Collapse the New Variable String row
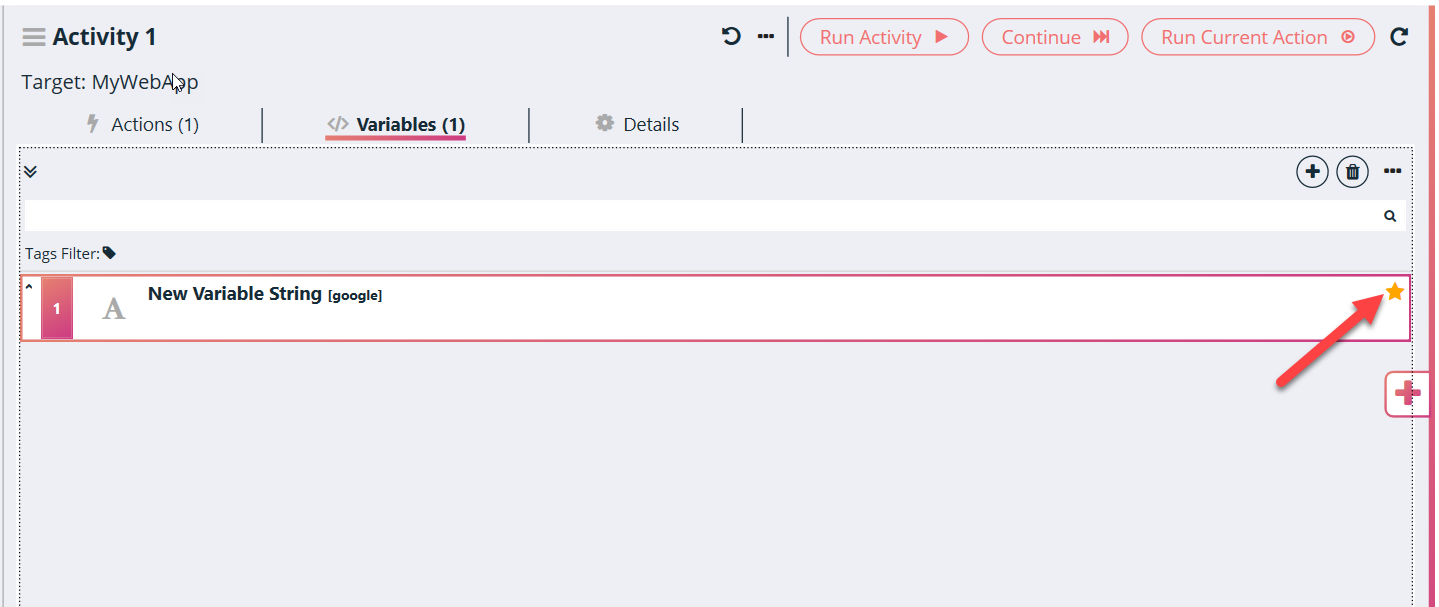 click(29, 288)
